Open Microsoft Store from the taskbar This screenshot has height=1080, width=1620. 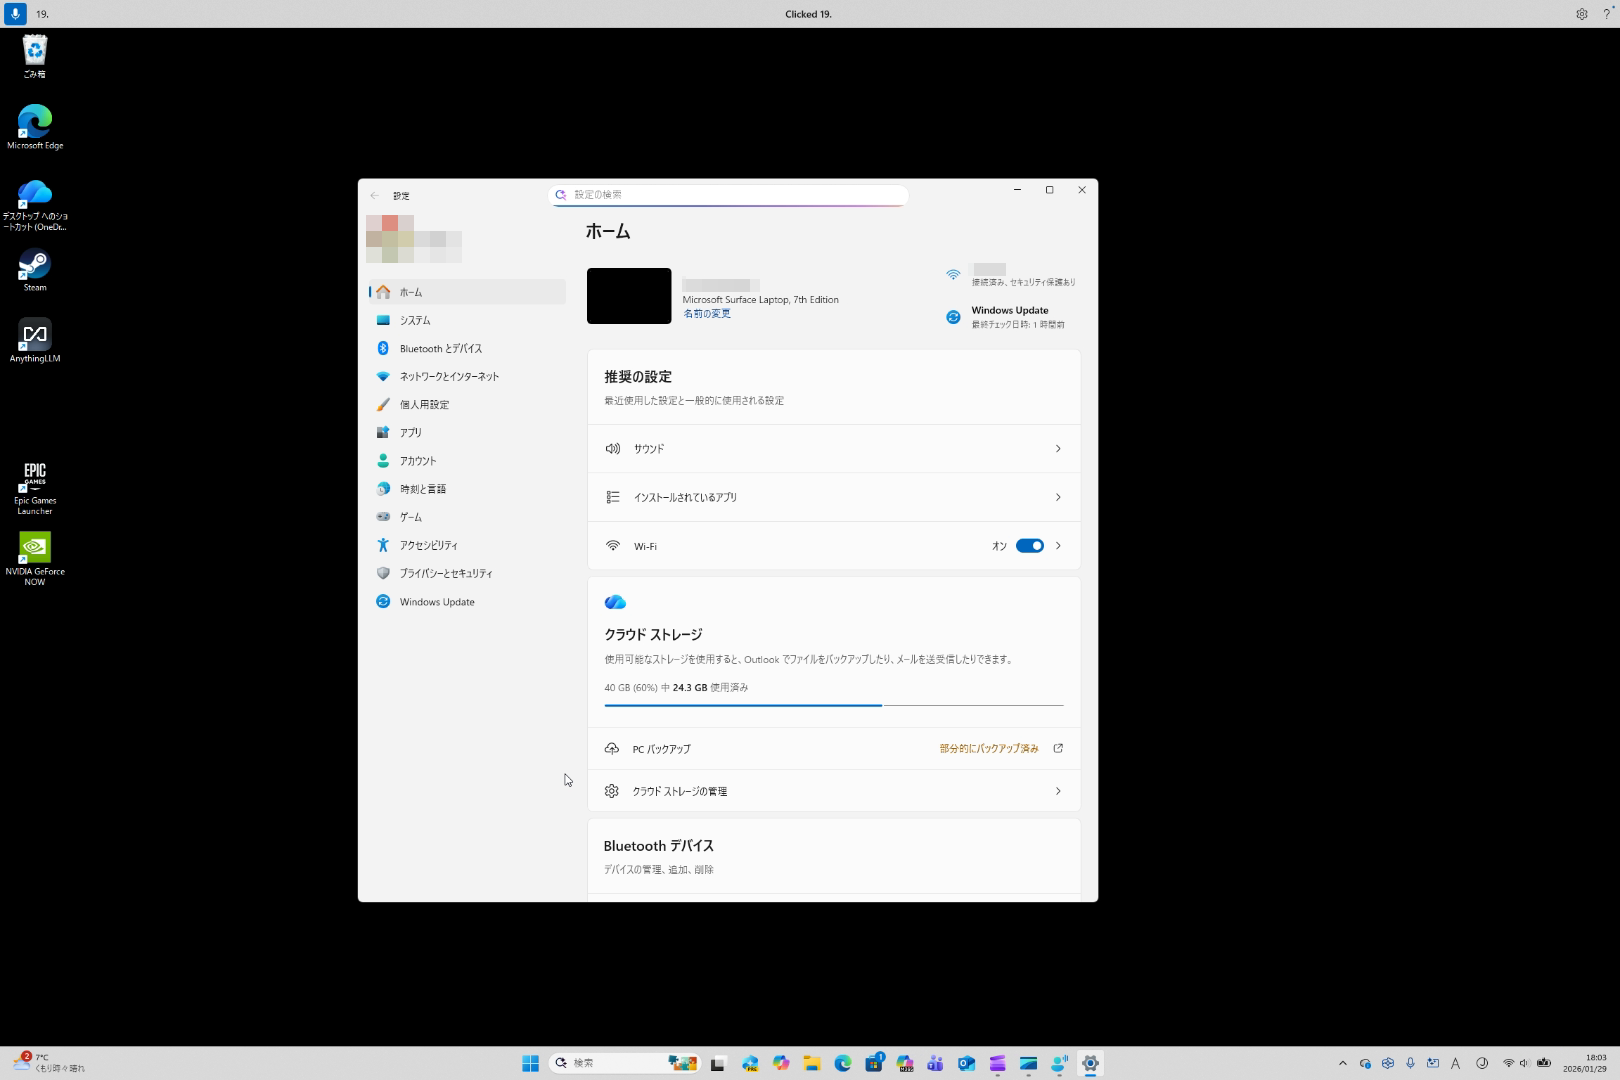874,1063
